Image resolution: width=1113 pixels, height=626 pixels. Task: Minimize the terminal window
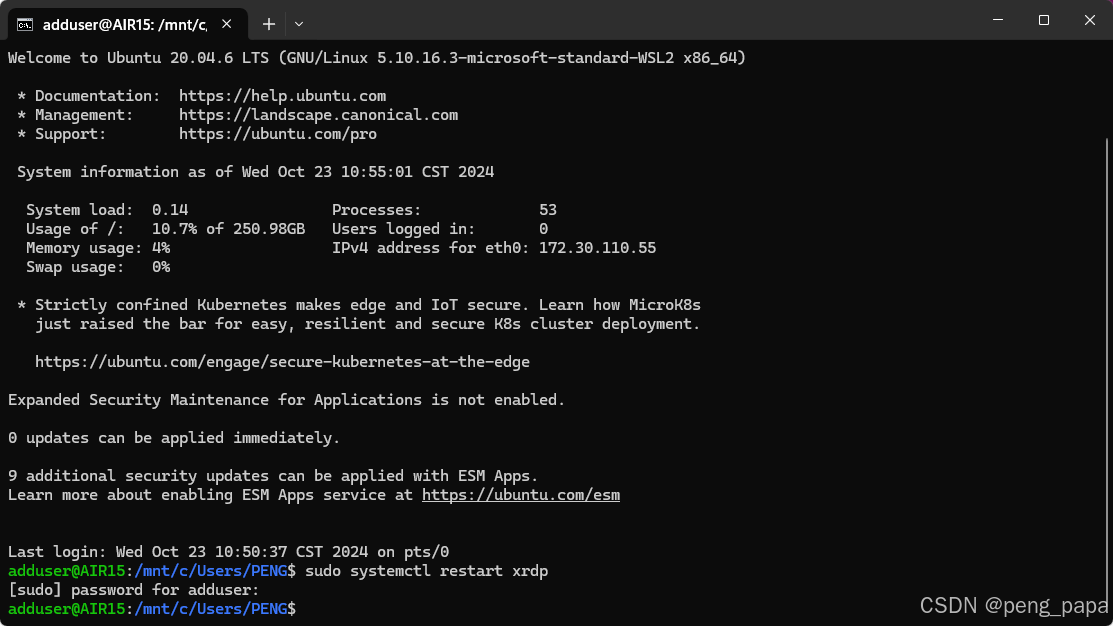998,20
